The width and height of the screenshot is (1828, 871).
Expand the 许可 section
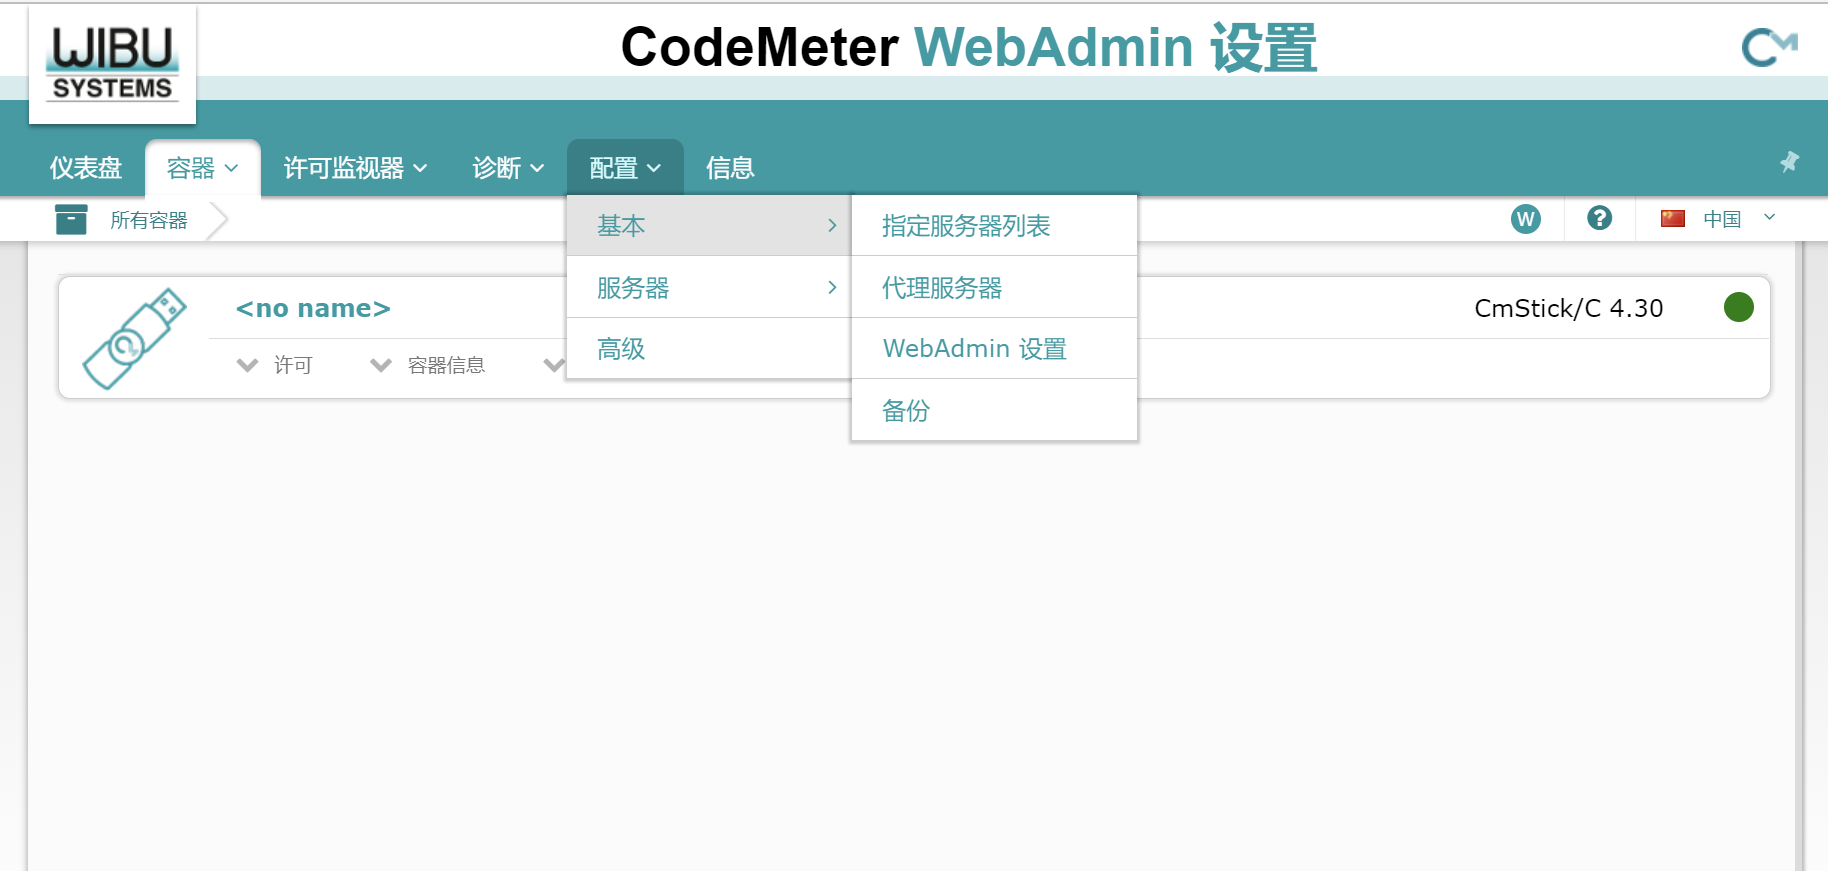click(x=276, y=365)
